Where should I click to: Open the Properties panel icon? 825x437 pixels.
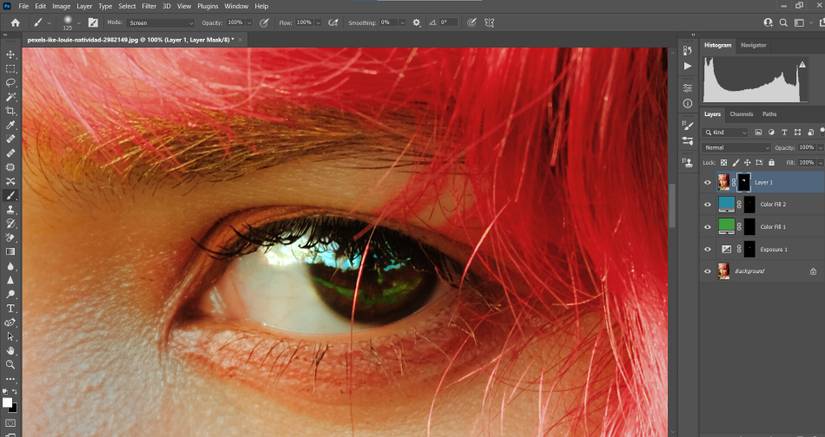(687, 88)
